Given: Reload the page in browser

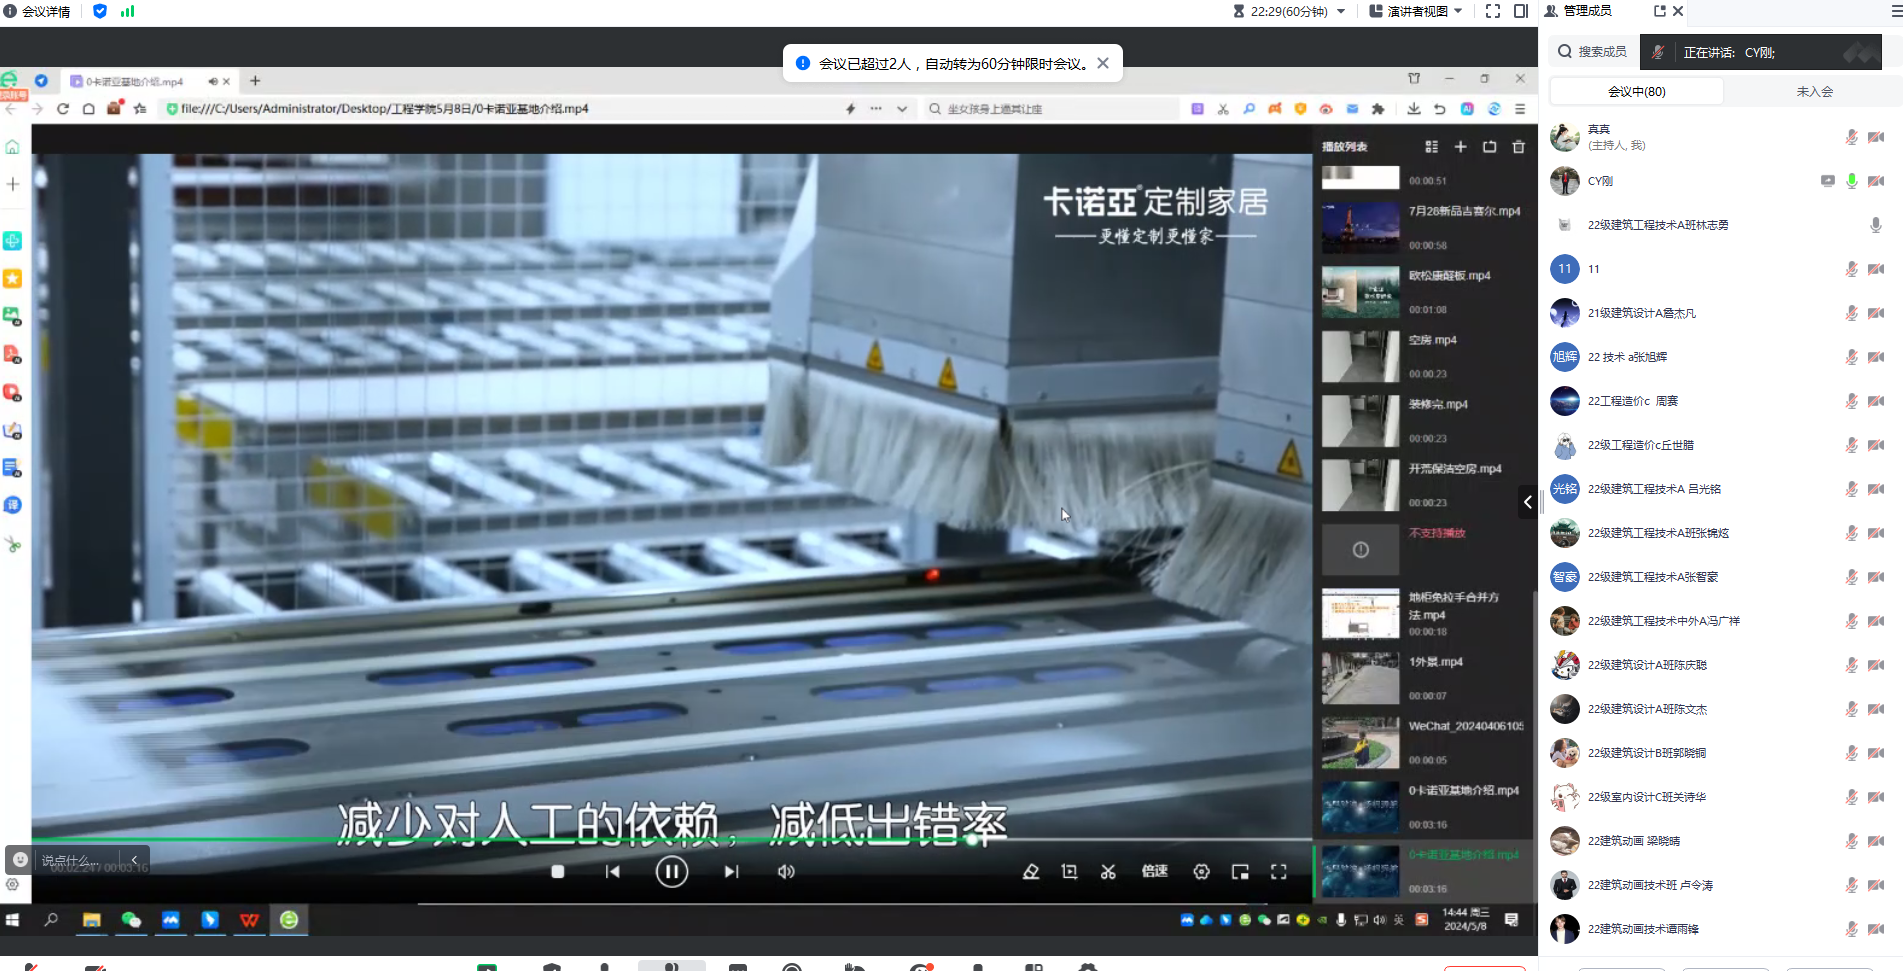Looking at the screenshot, I should click(x=63, y=109).
